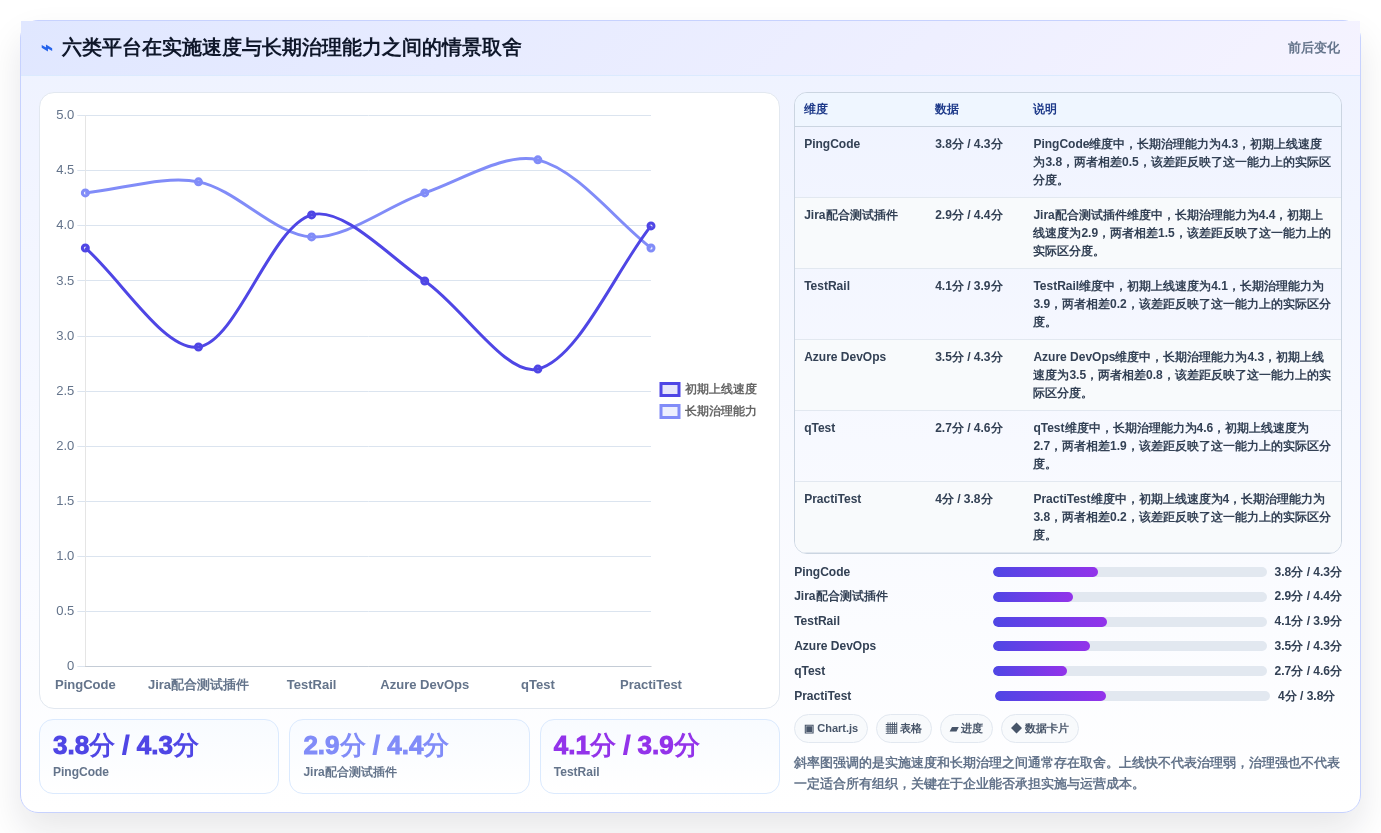Open the Jira配合测试插件 2.9分 / 4.4分 data card
This screenshot has width=1381, height=833.
409,757
